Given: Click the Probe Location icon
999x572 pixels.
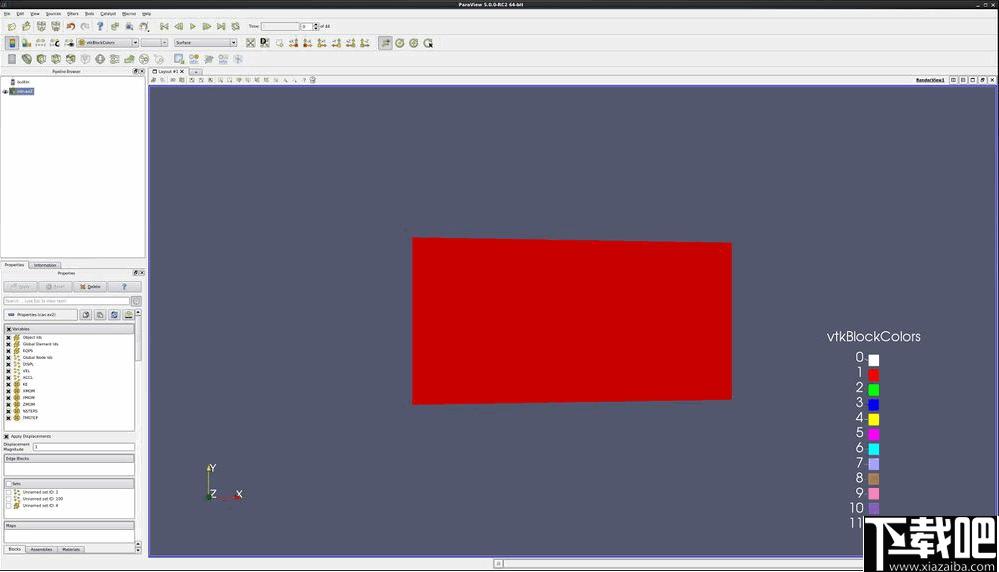Looking at the screenshot, I should 238,59.
